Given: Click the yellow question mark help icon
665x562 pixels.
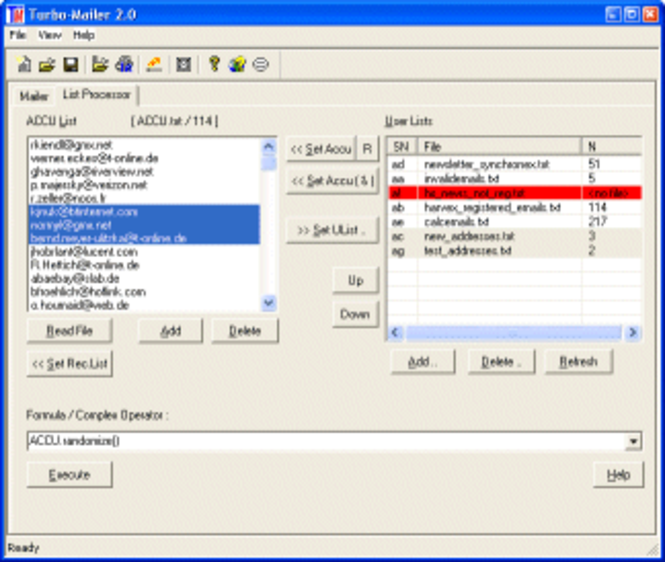Looking at the screenshot, I should (x=214, y=64).
